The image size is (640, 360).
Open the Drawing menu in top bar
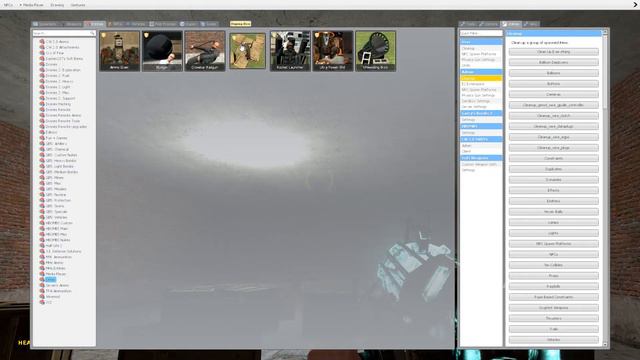tap(57, 5)
